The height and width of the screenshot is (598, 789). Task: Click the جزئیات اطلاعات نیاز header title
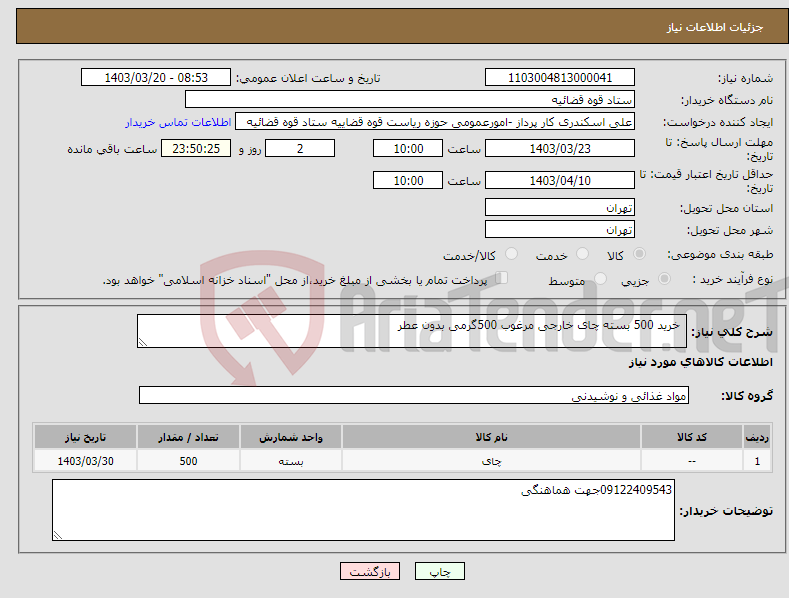[x=715, y=27]
